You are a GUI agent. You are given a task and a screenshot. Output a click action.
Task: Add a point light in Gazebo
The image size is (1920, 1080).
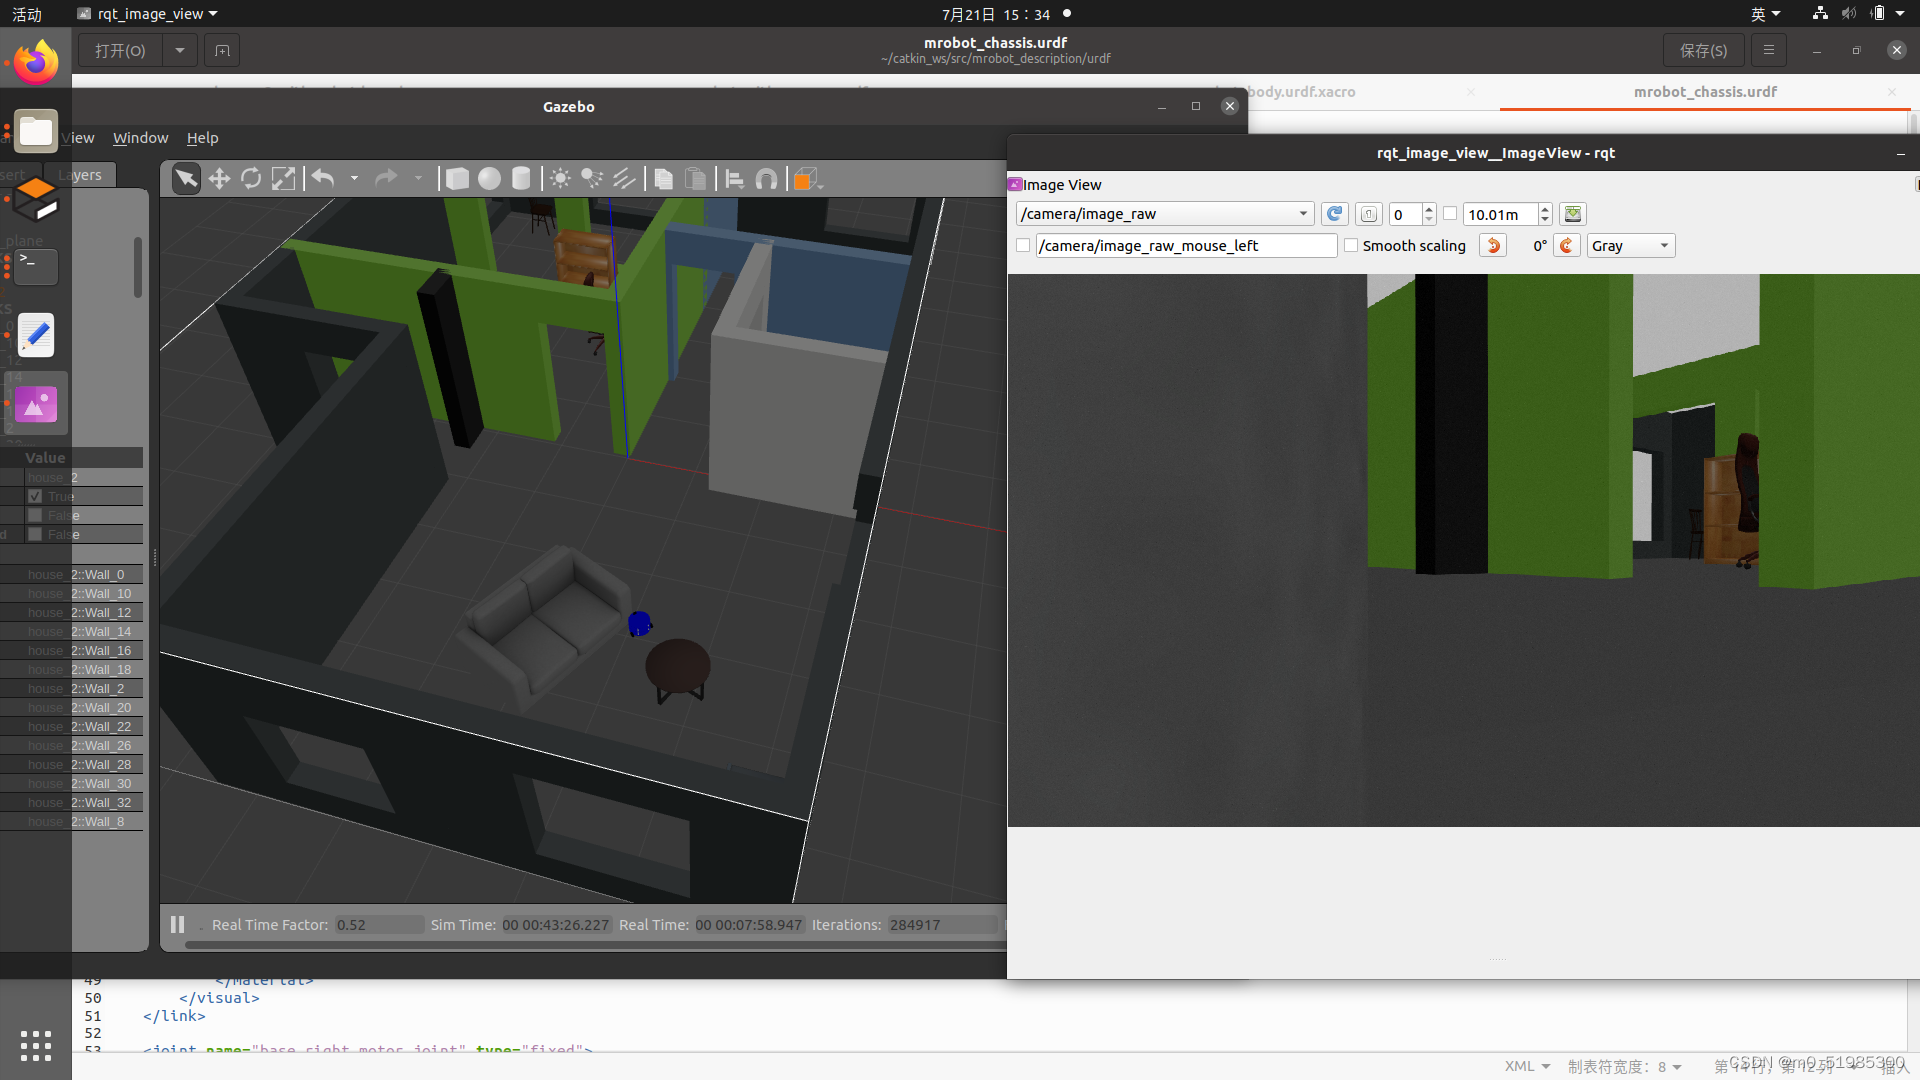(x=560, y=179)
